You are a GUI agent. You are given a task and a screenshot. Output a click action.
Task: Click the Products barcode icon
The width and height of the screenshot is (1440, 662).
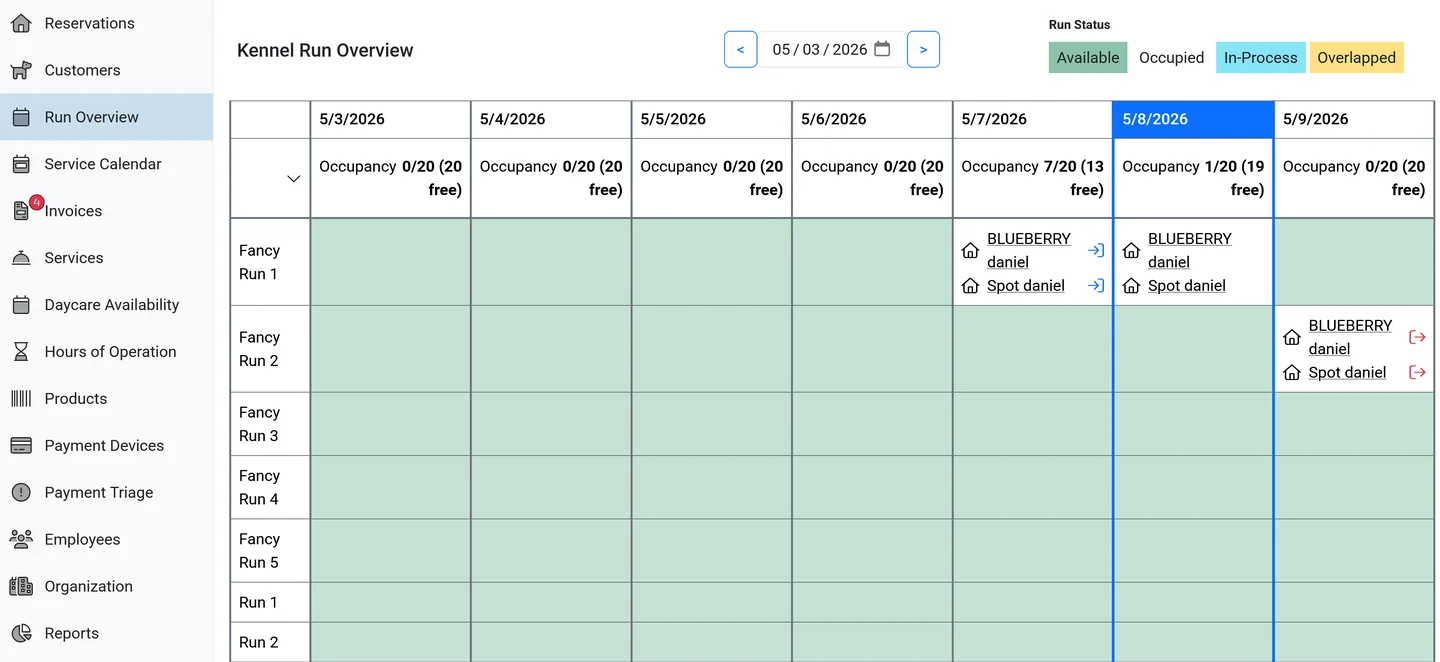(21, 398)
